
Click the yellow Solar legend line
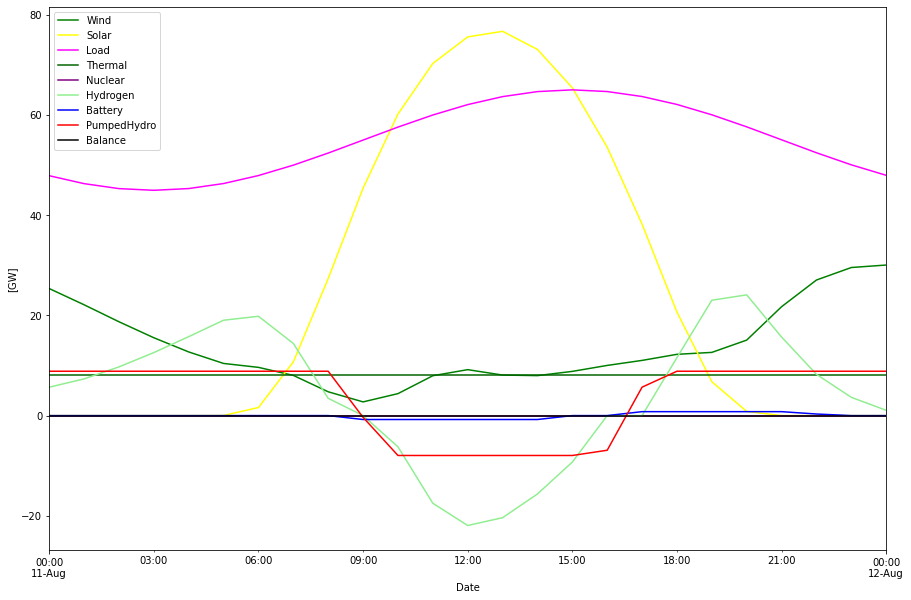point(68,35)
